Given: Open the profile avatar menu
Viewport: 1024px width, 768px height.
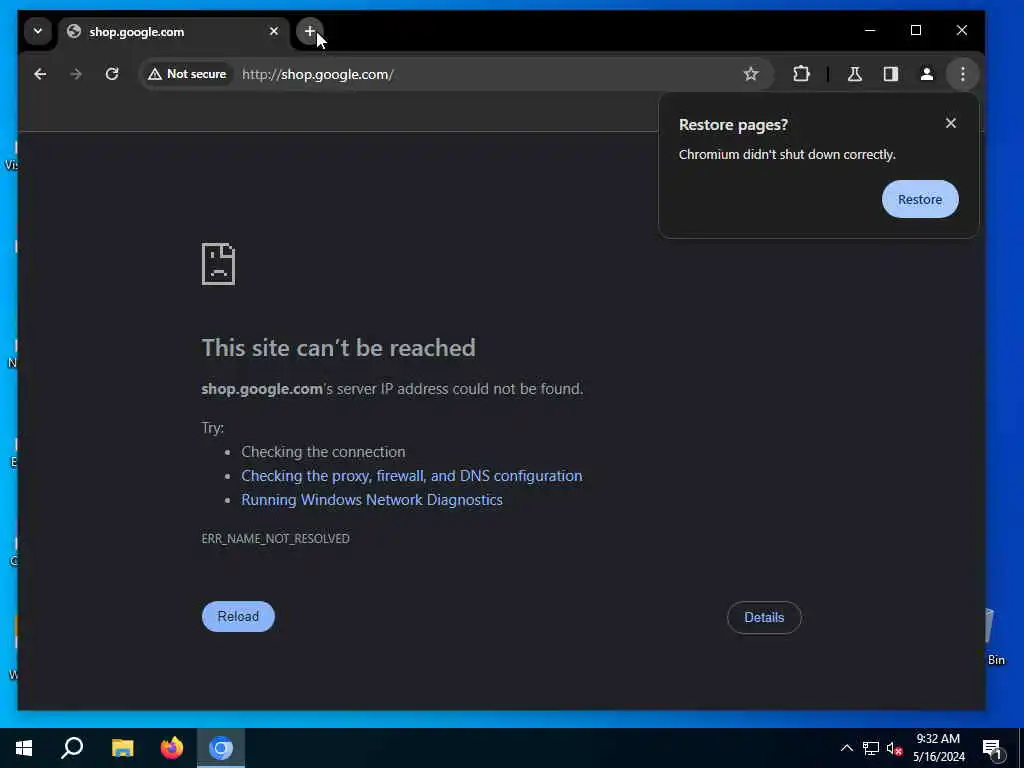Looking at the screenshot, I should click(927, 74).
